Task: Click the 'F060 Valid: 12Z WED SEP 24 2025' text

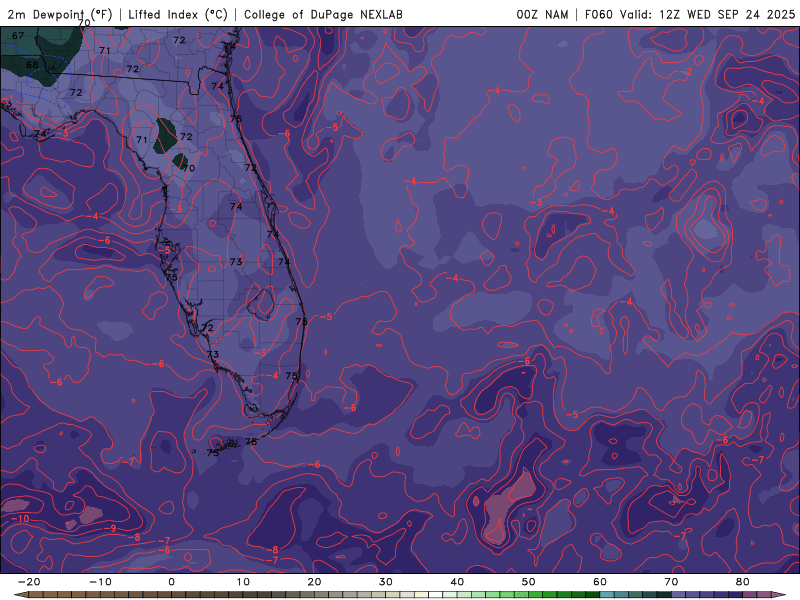Action: [x=690, y=14]
